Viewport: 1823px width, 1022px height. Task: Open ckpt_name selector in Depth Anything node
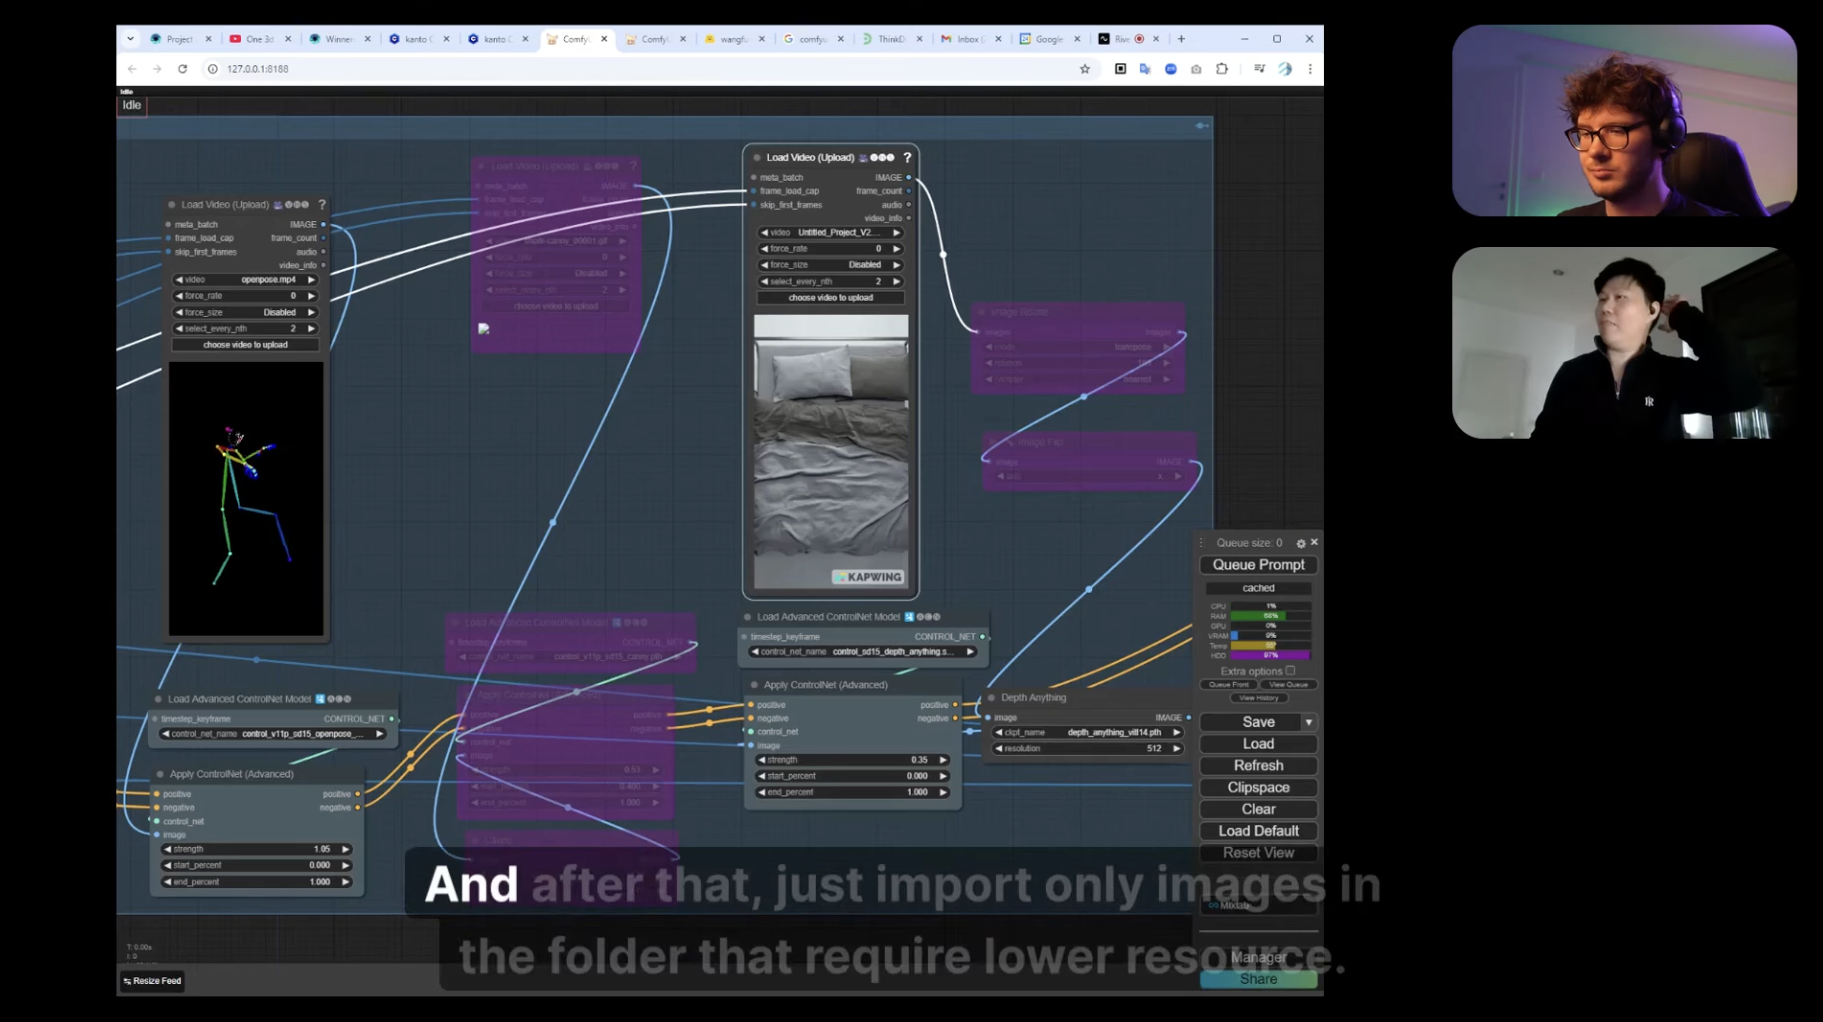(1089, 732)
